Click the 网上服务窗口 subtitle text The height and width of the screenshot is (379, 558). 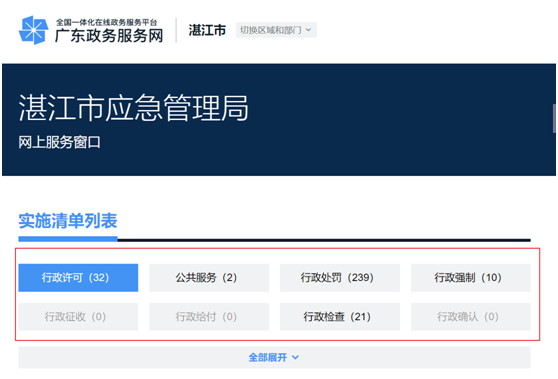point(59,142)
